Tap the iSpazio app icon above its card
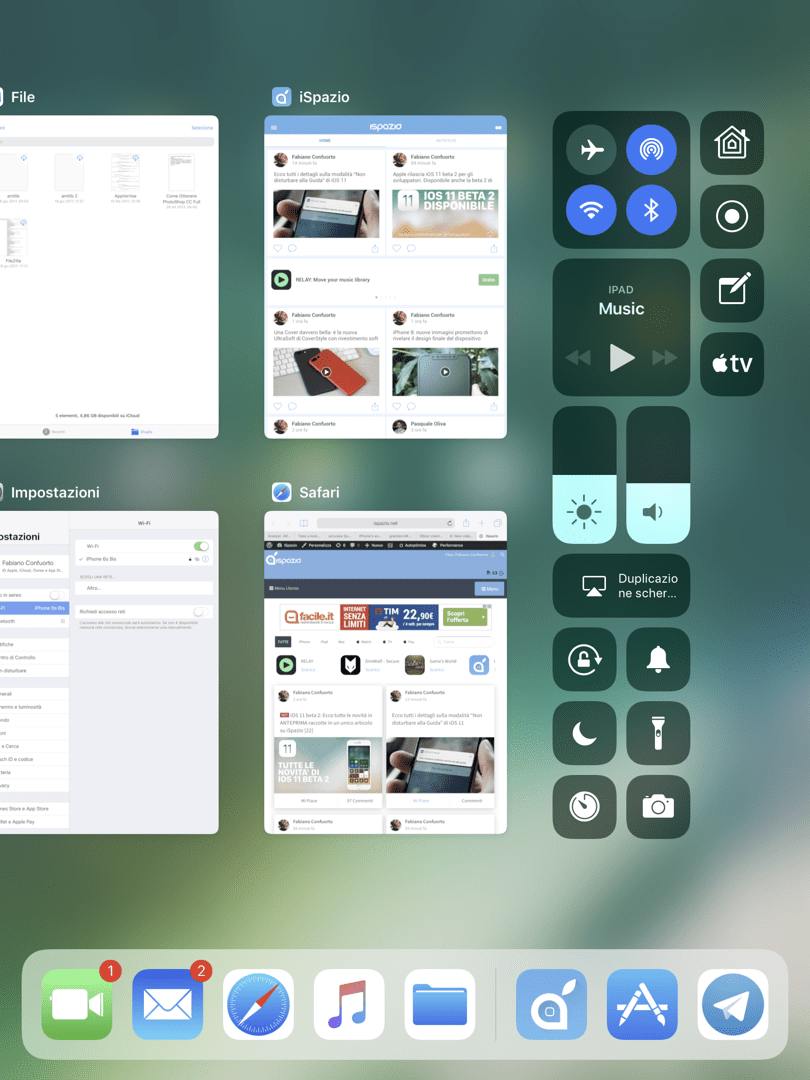 pos(282,97)
